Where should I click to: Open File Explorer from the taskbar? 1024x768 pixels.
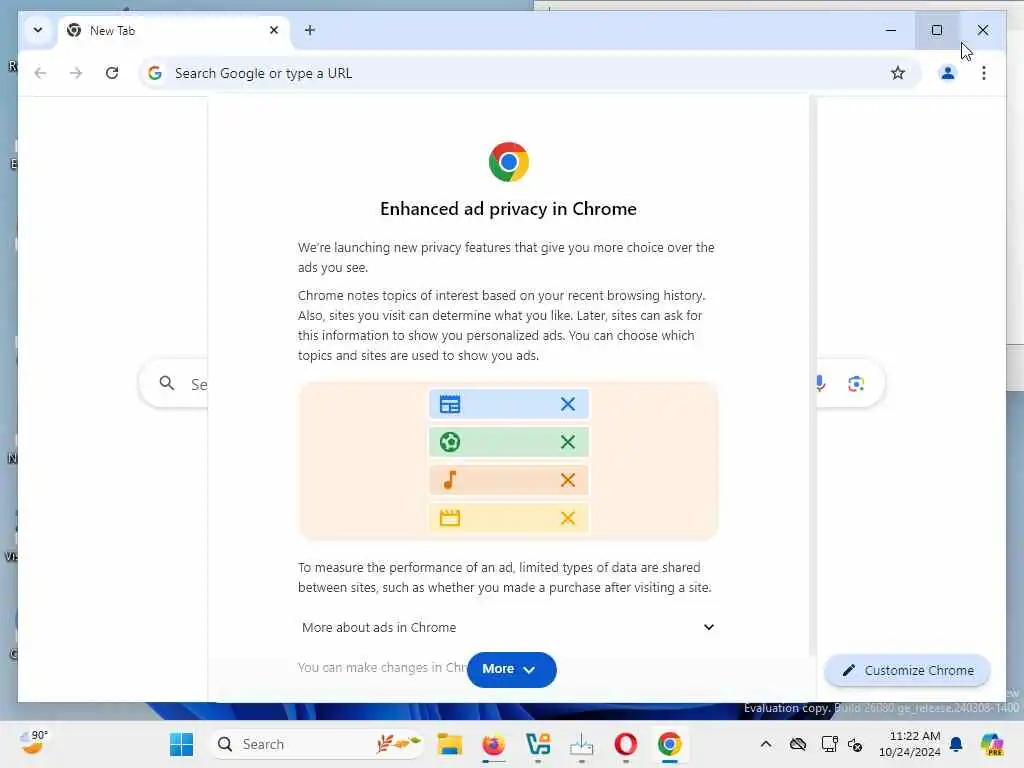450,744
